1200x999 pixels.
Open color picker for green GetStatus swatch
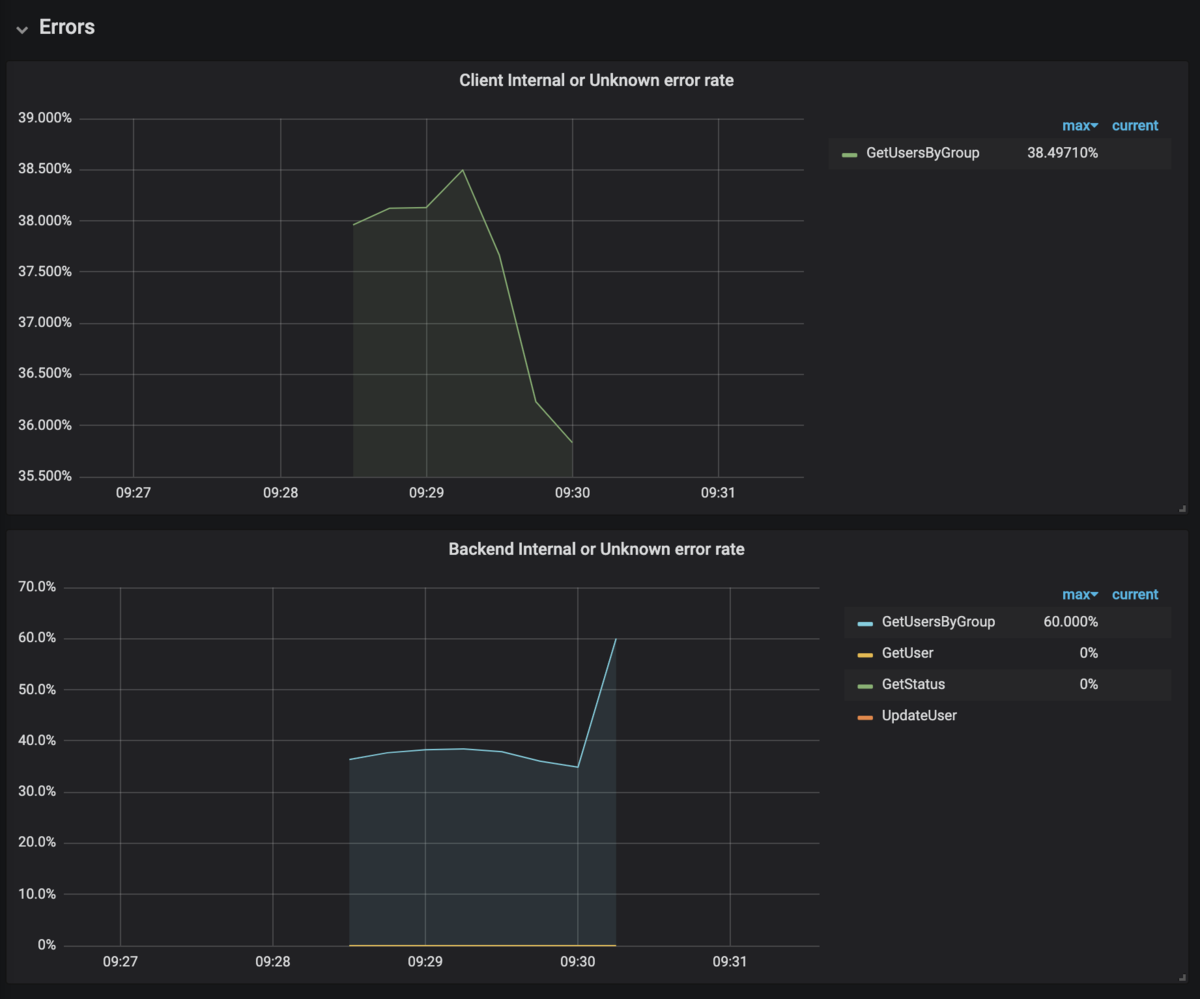(x=866, y=686)
